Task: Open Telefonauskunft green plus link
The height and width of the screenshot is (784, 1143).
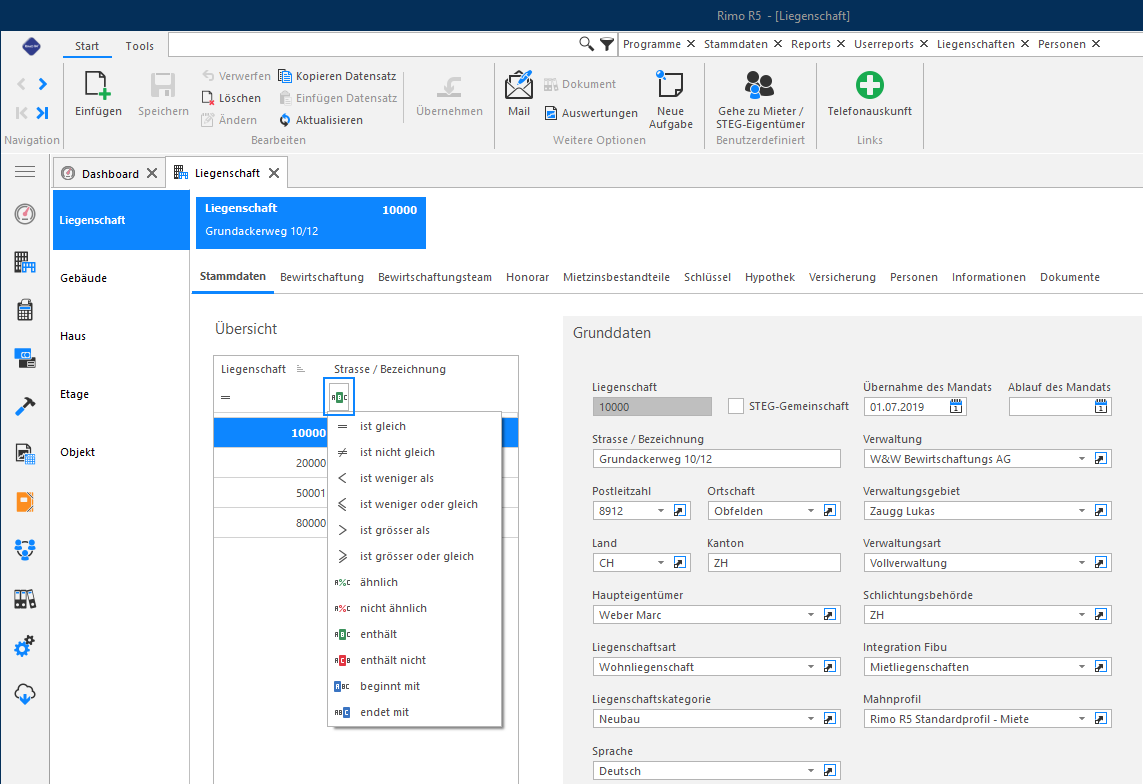Action: pyautogui.click(x=870, y=85)
